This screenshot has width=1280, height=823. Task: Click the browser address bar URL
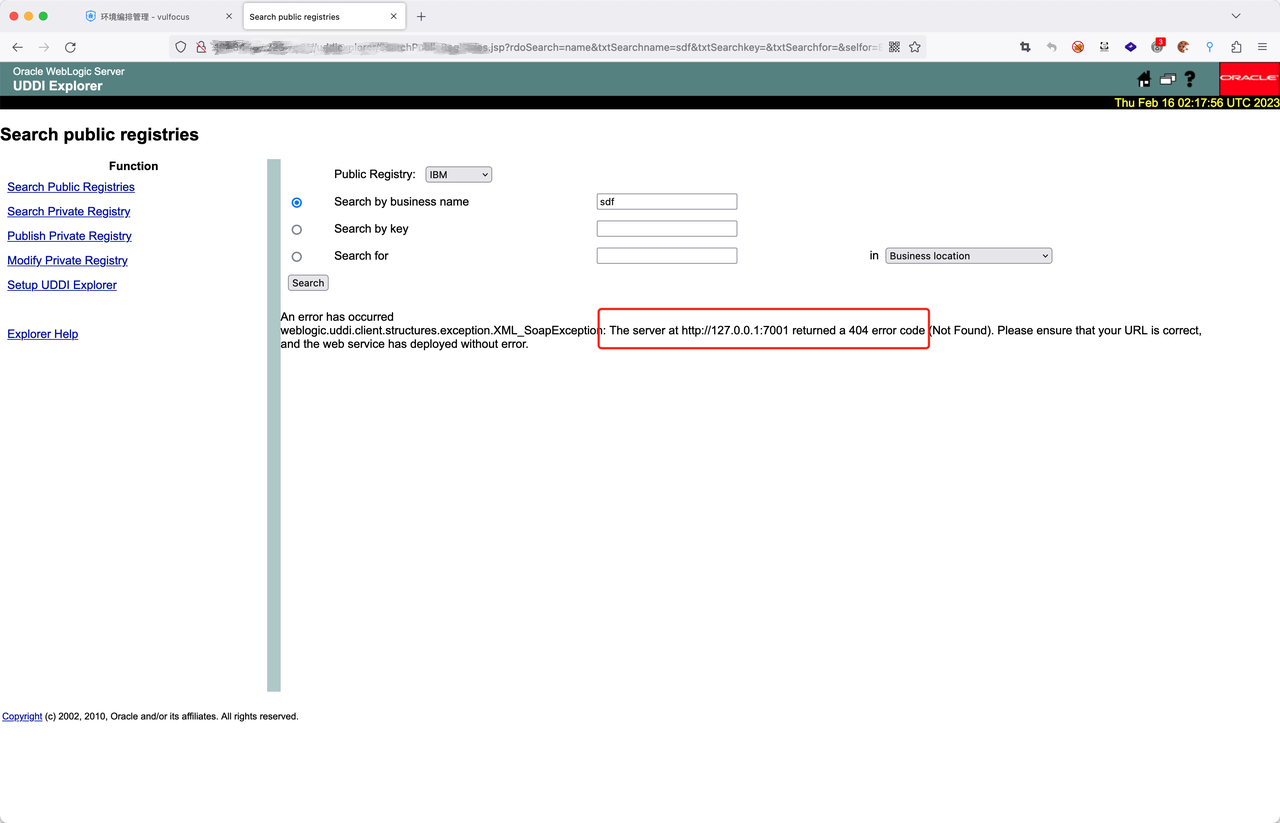[x=549, y=47]
